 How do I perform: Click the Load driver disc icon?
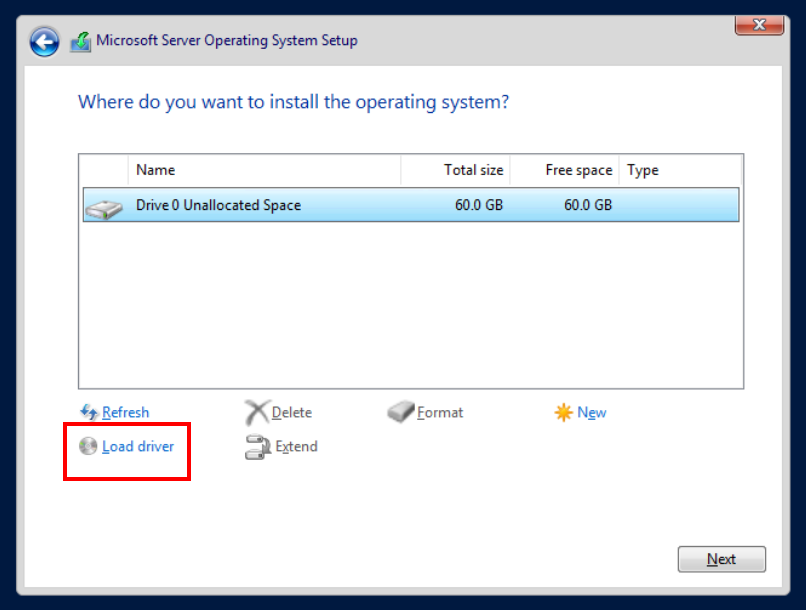(x=88, y=446)
